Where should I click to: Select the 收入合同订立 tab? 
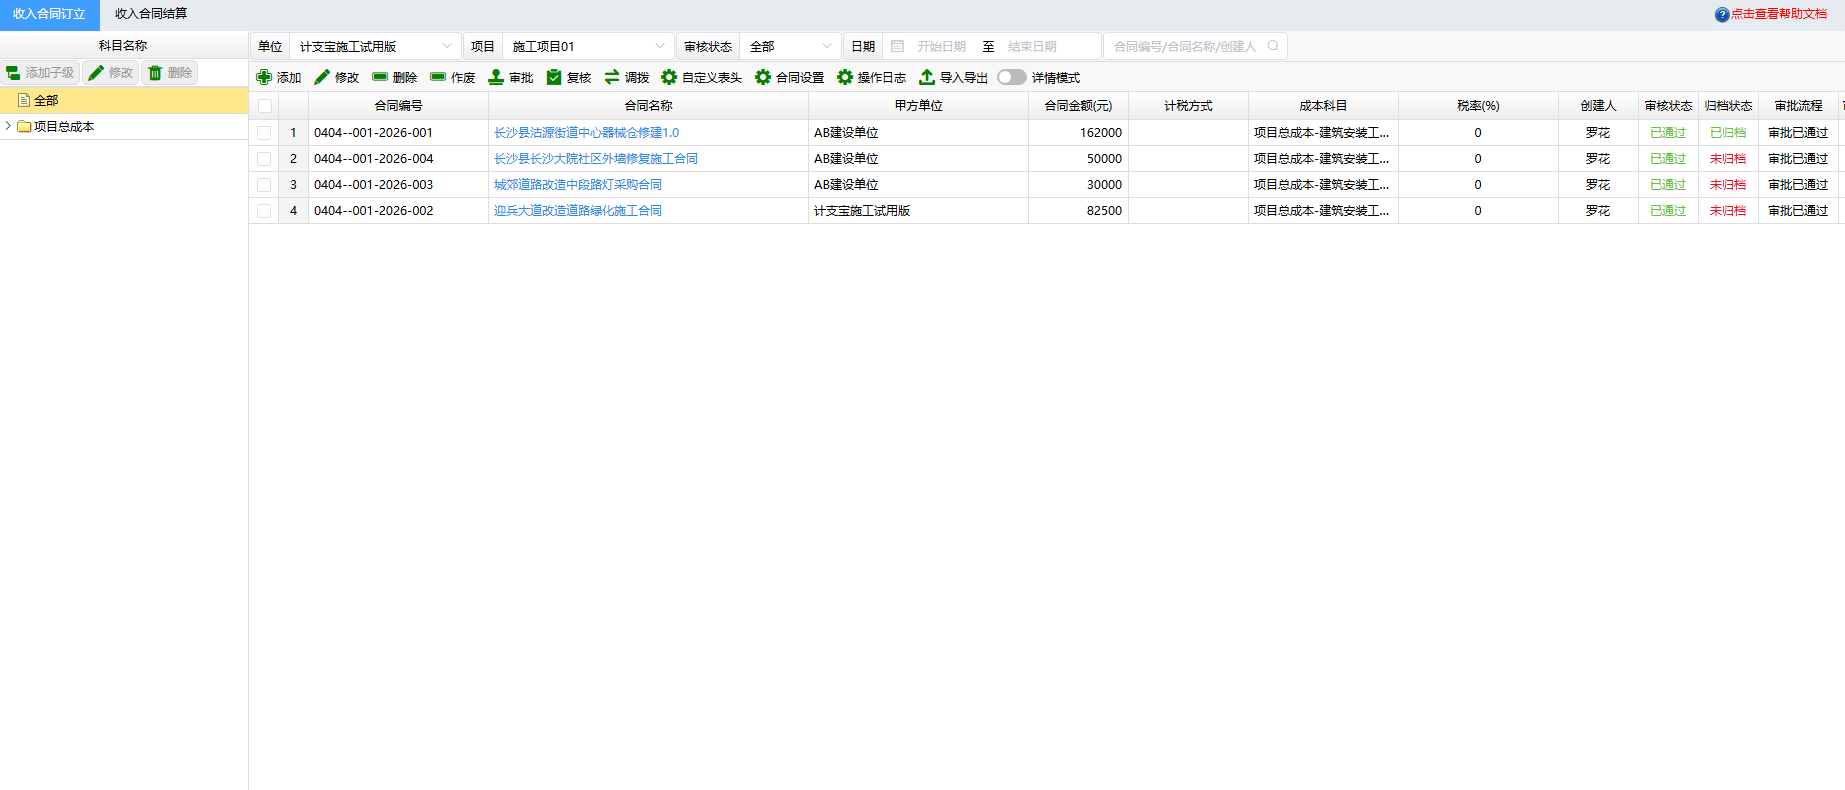[49, 14]
